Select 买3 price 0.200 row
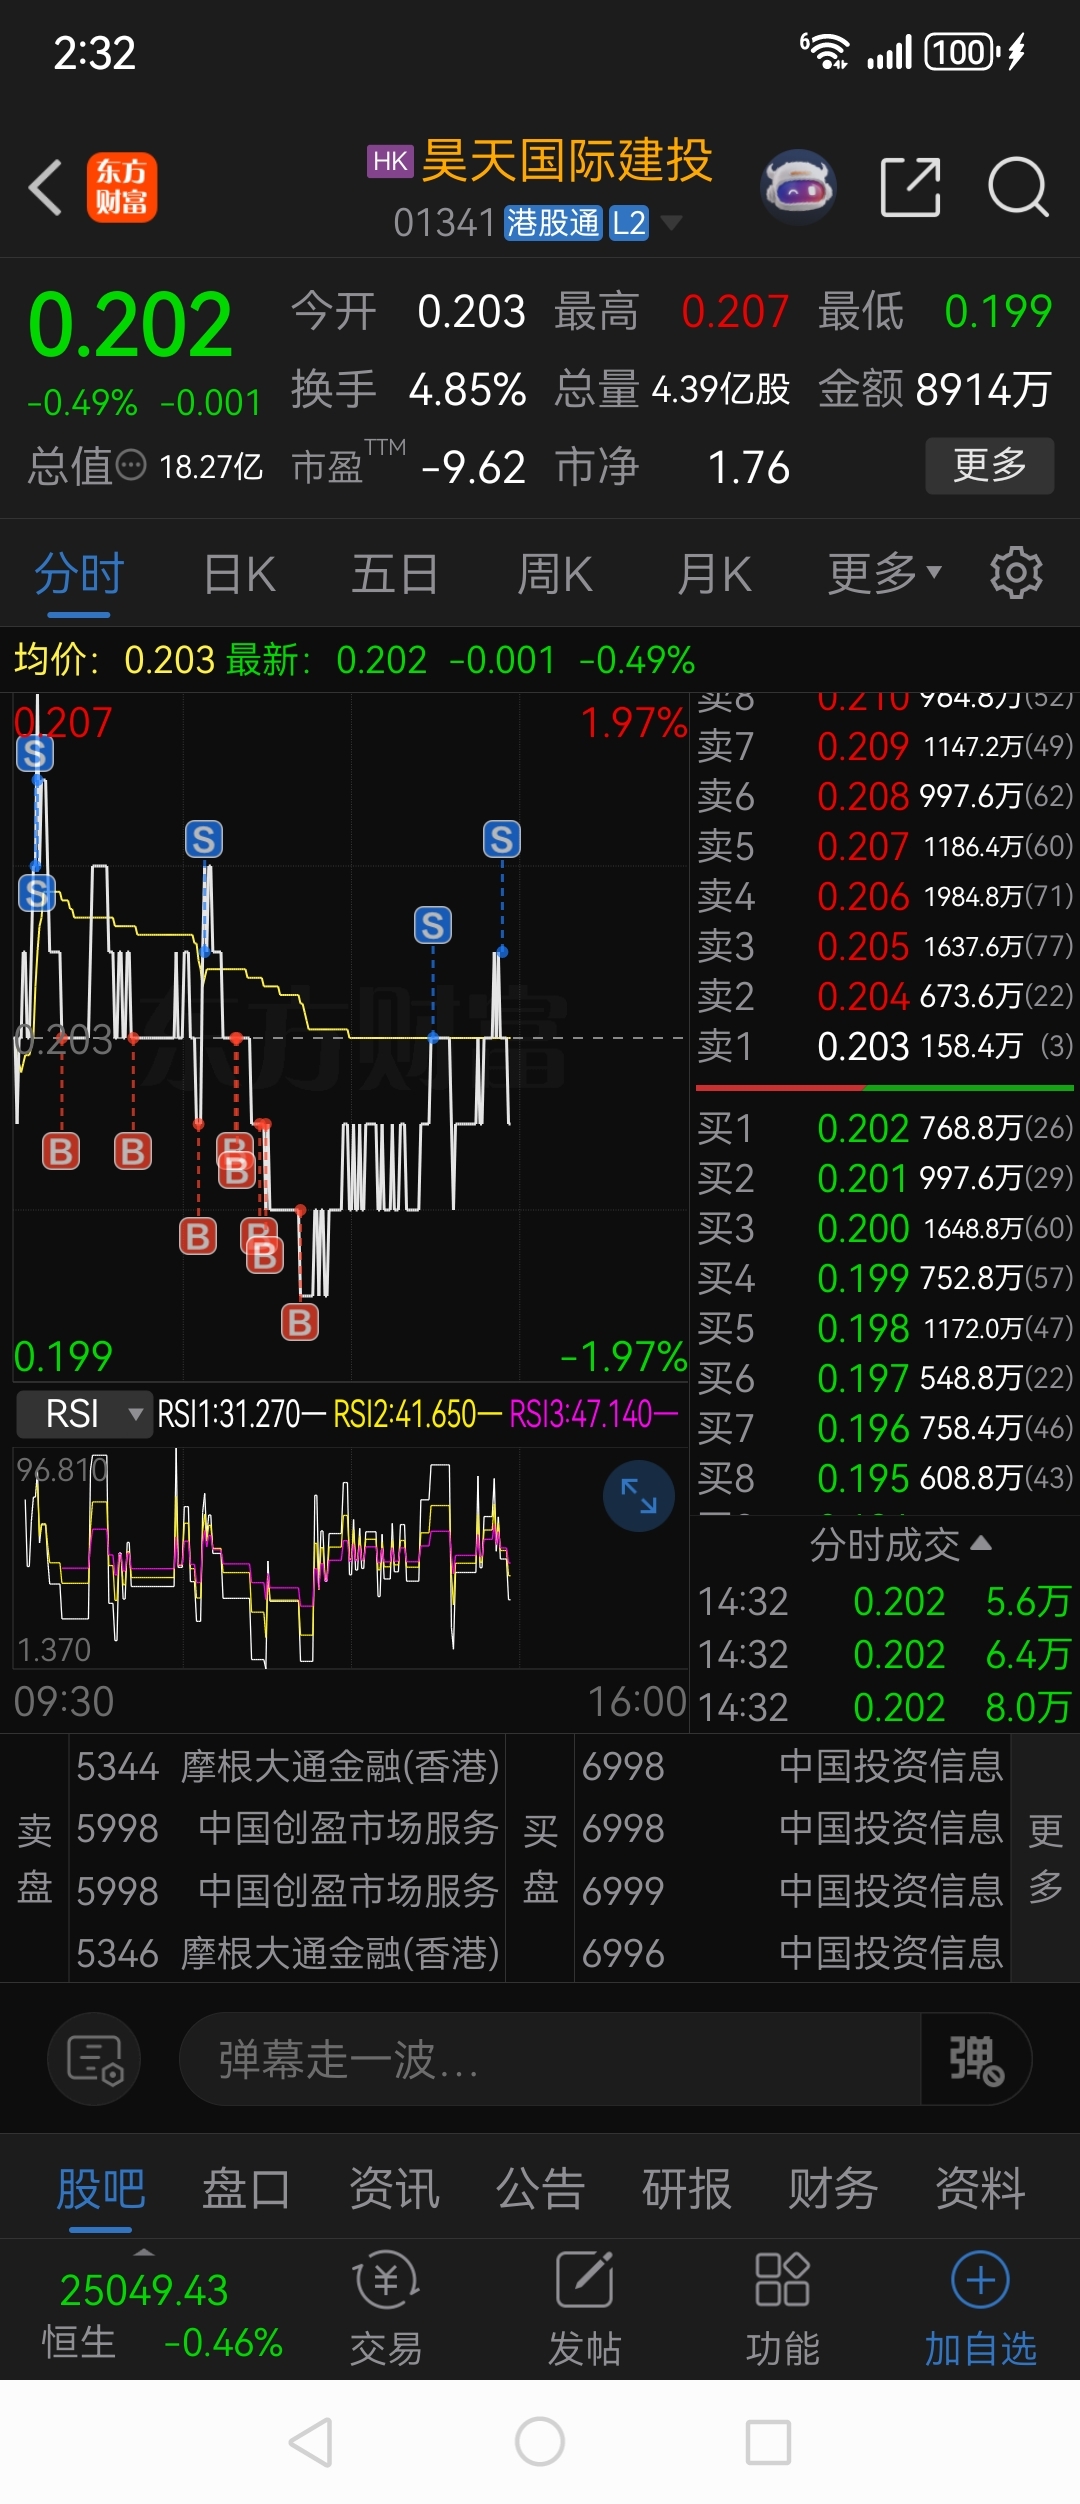This screenshot has height=2504, width=1080. (x=884, y=1228)
